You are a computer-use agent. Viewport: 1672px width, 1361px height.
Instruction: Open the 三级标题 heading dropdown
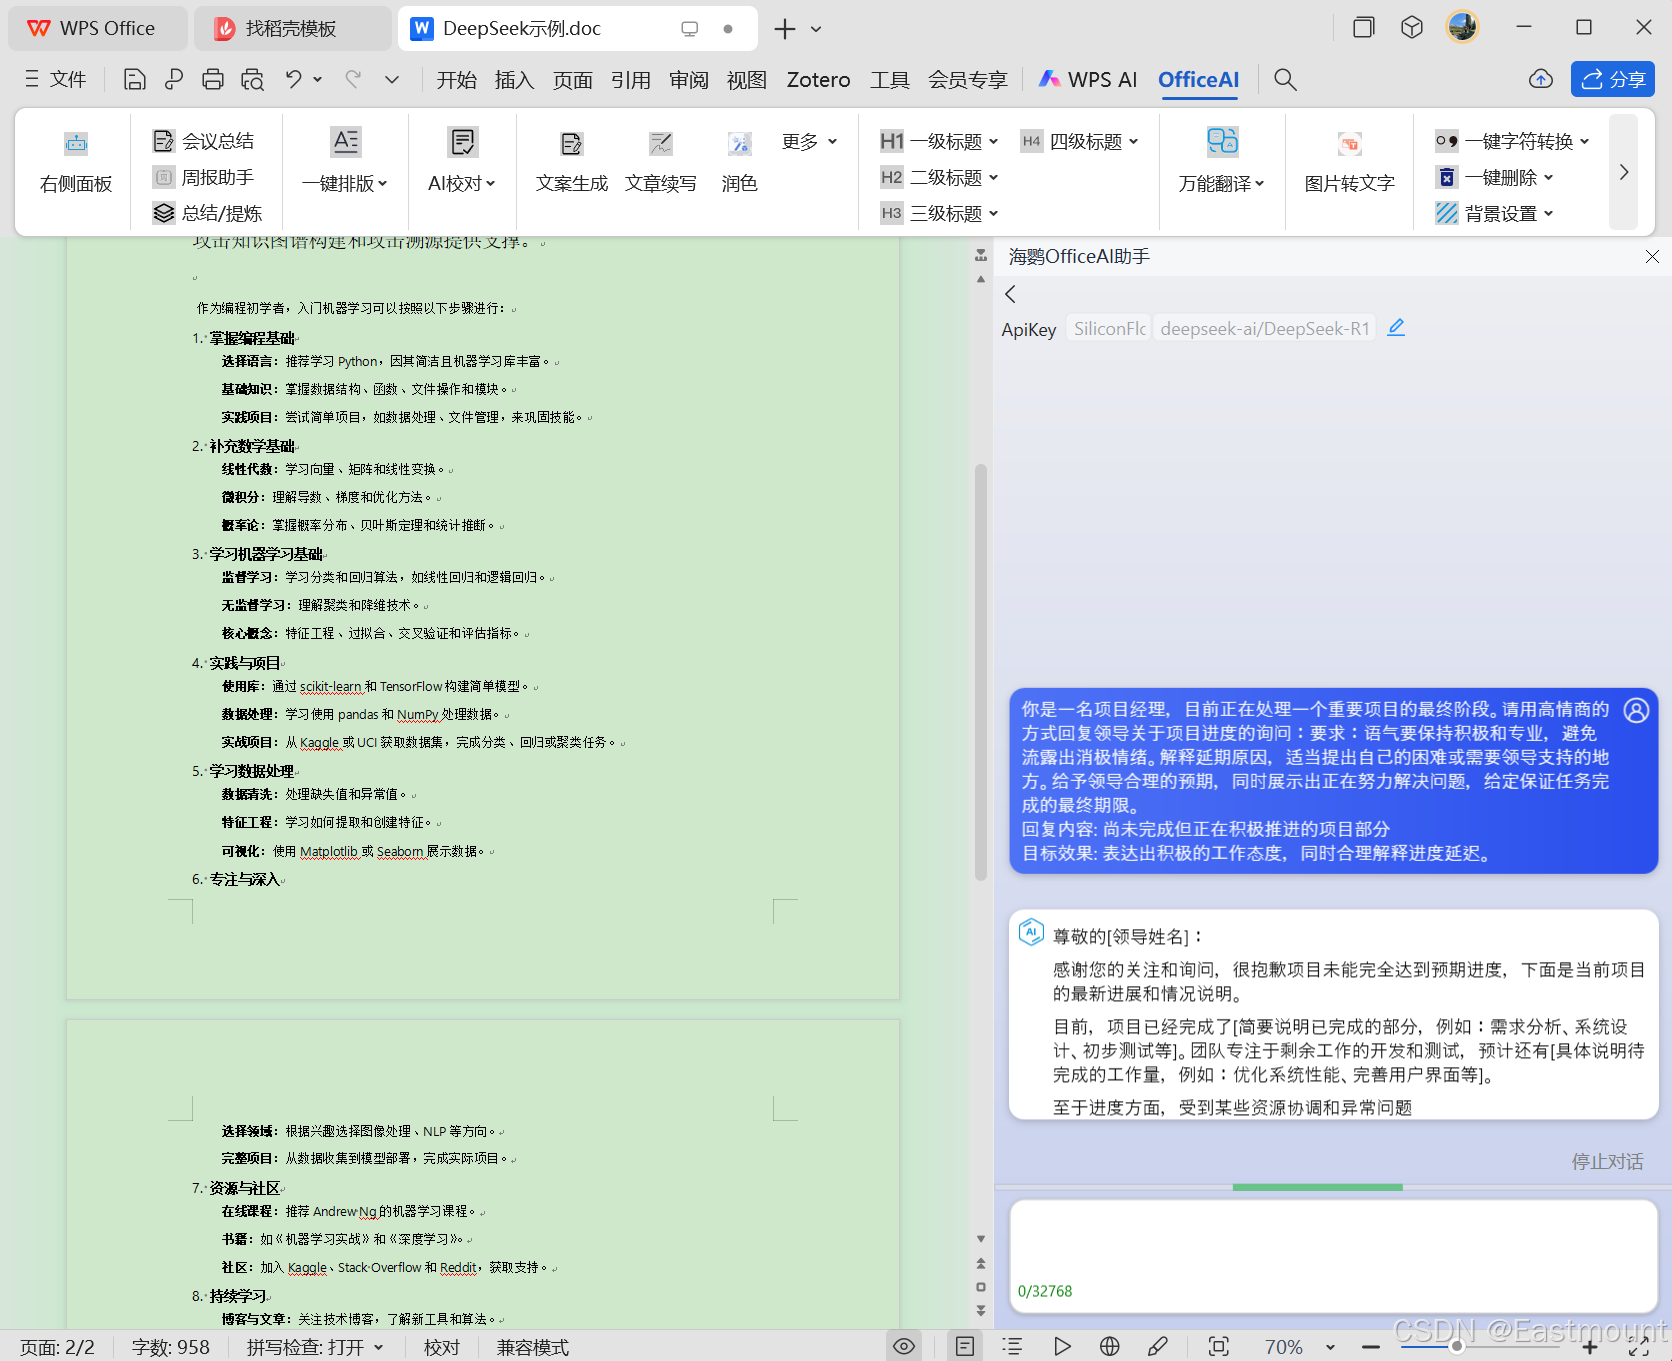tap(939, 213)
